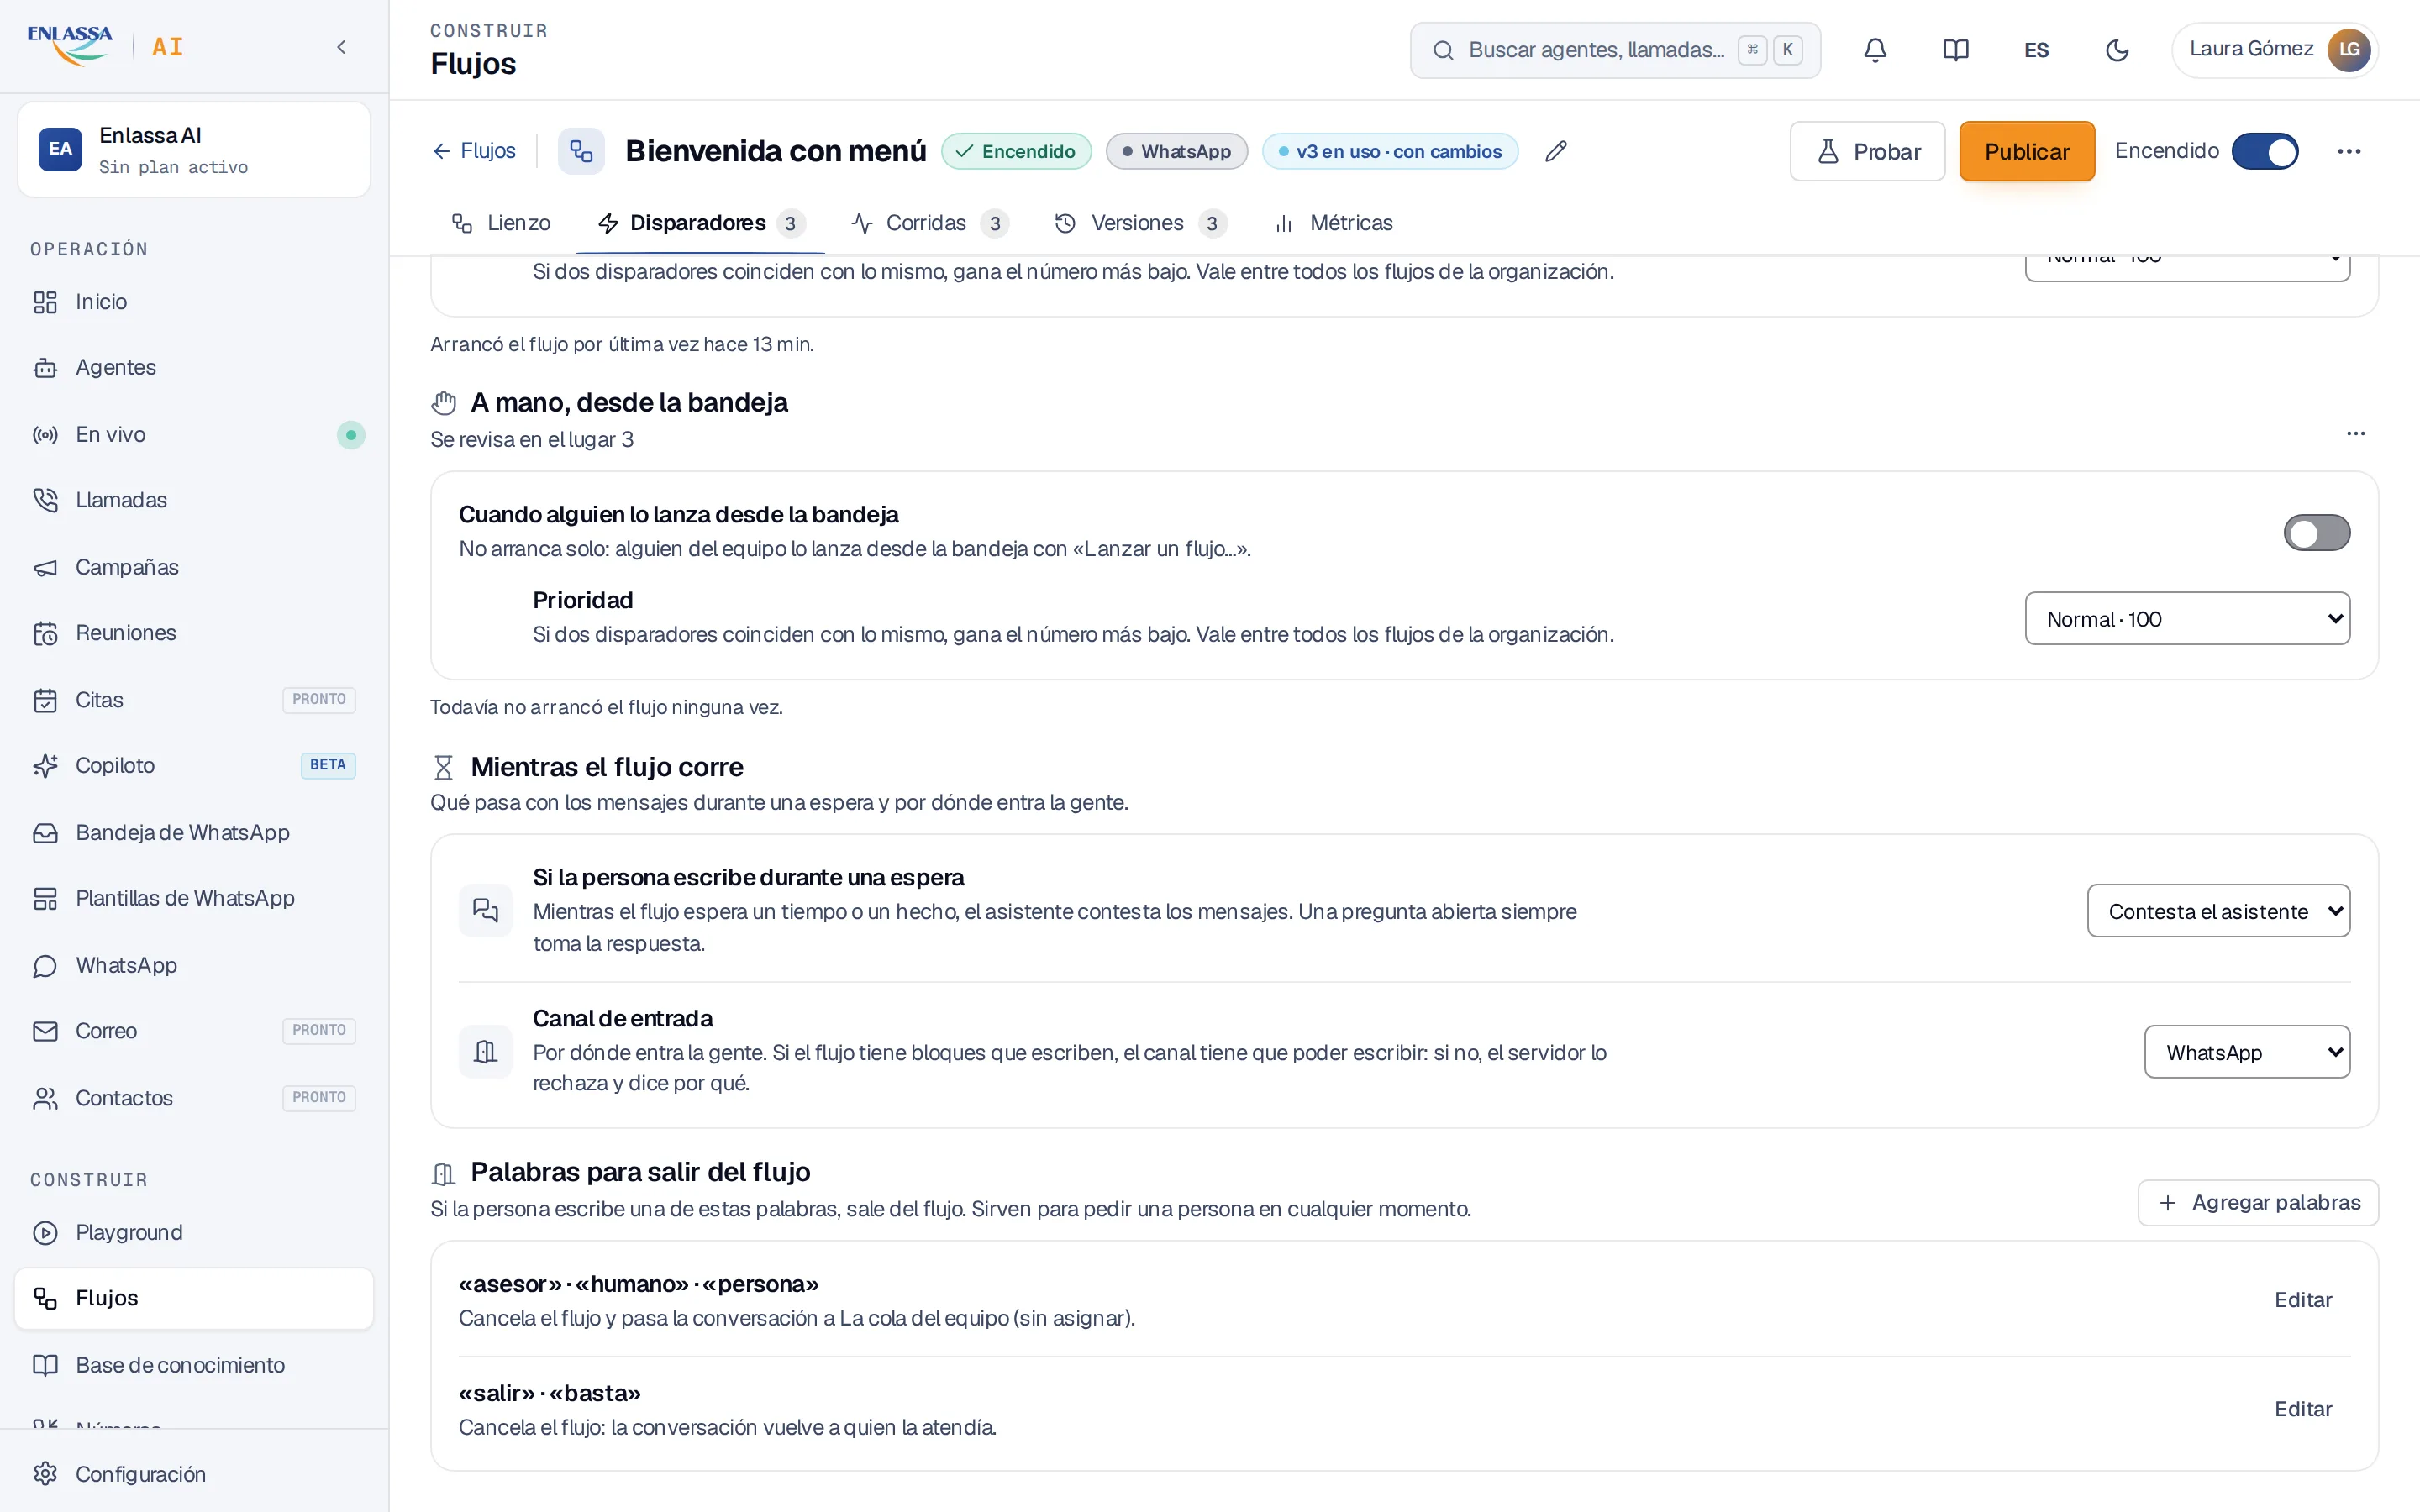
Task: Turn off the flow Encendido switch
Action: 2265,151
